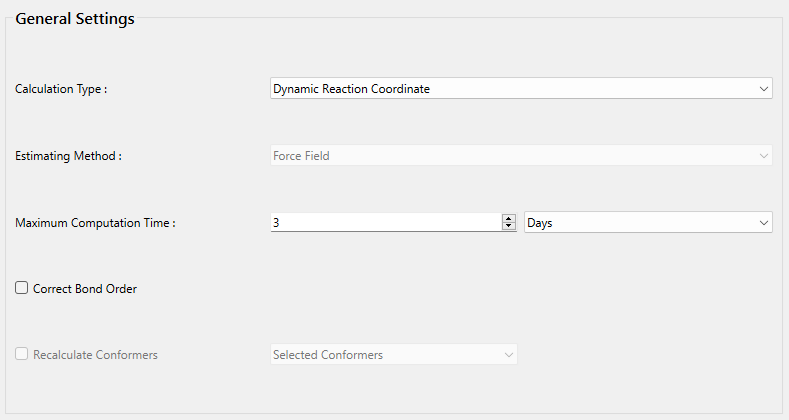Click the up arrow of the computation time spinner

509,218
